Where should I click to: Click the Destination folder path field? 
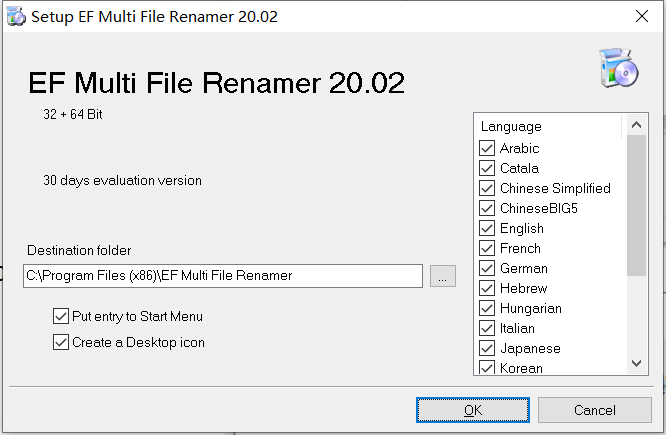tap(223, 276)
